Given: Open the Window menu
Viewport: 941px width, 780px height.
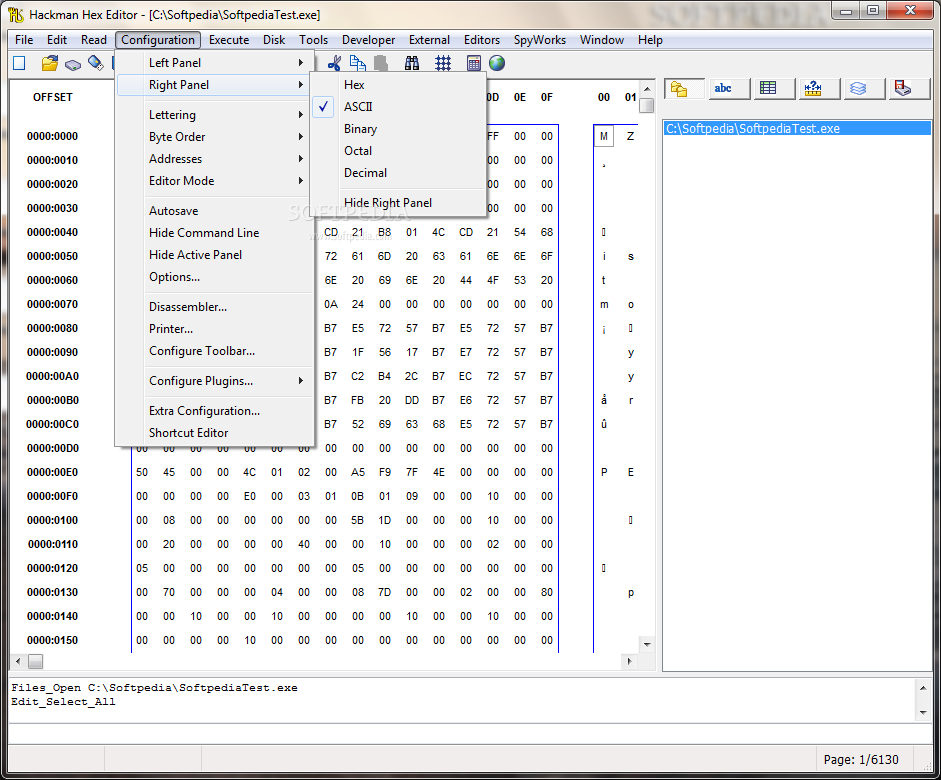Looking at the screenshot, I should coord(601,40).
